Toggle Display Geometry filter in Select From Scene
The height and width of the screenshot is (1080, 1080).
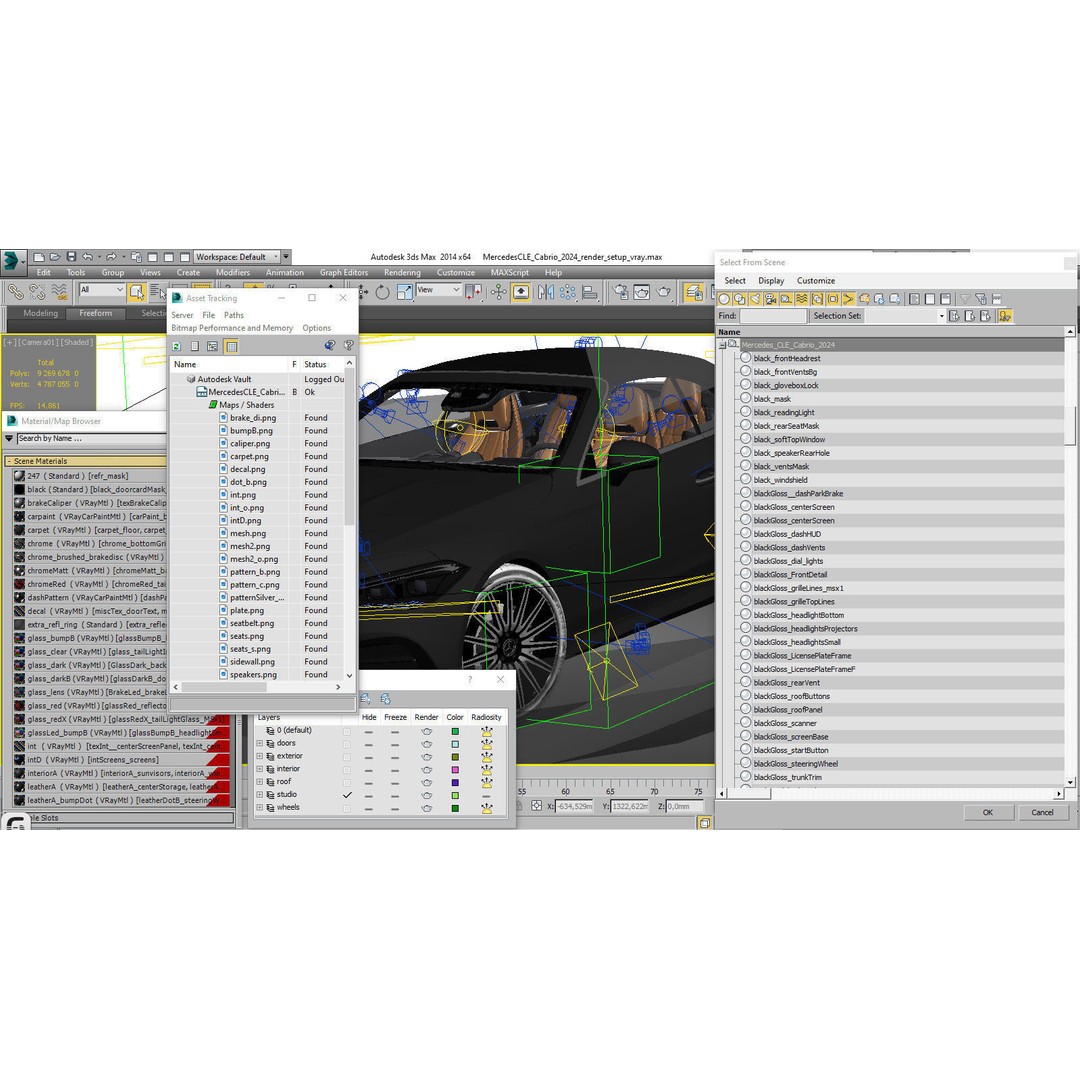coord(724,299)
